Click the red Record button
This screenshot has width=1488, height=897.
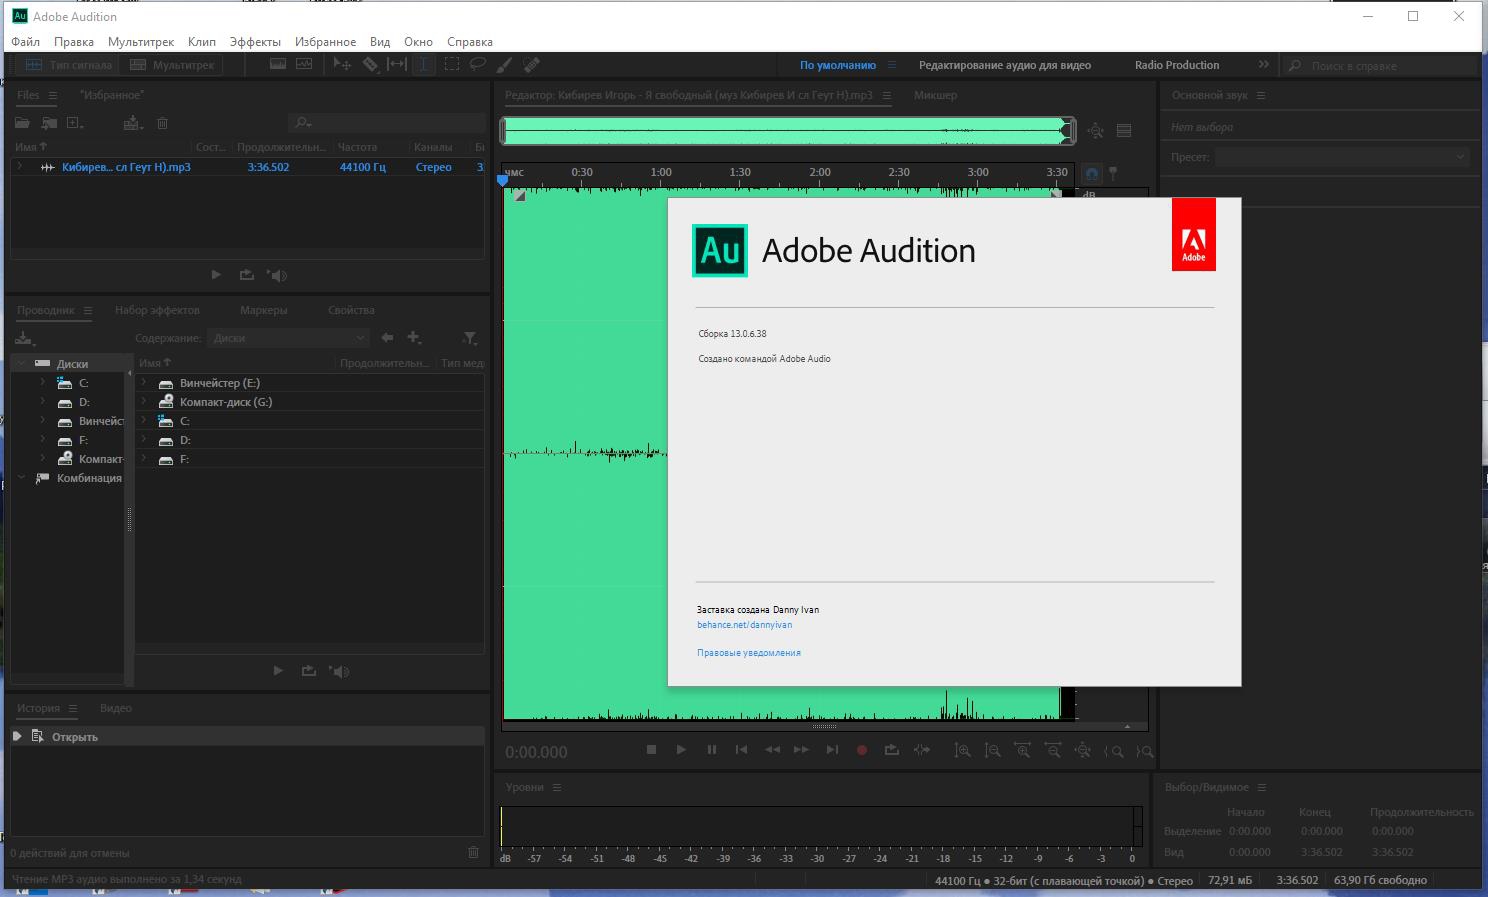pos(861,750)
